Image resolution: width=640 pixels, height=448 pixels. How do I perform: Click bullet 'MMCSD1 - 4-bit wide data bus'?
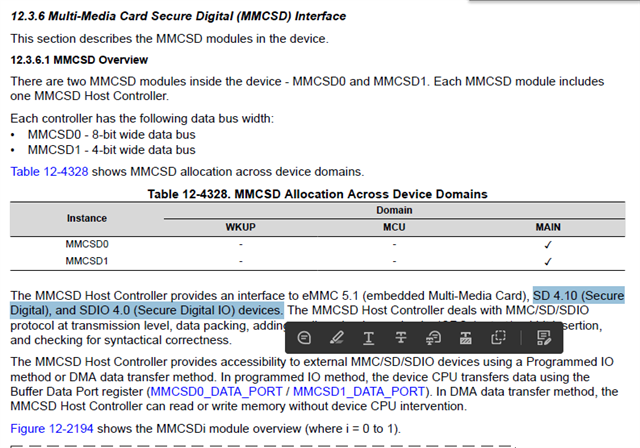tap(111, 150)
